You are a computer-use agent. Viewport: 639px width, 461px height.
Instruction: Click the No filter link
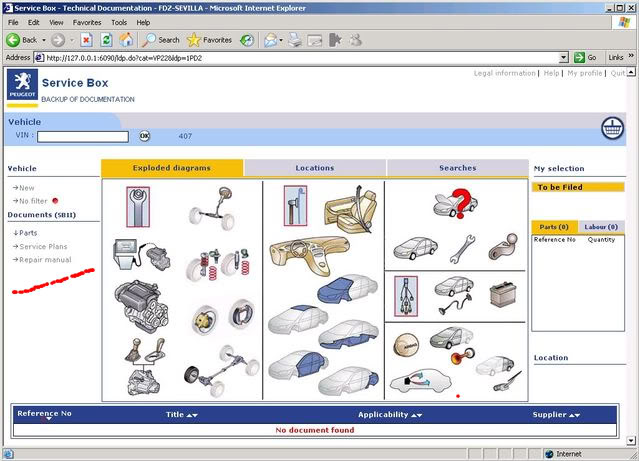pos(33,201)
